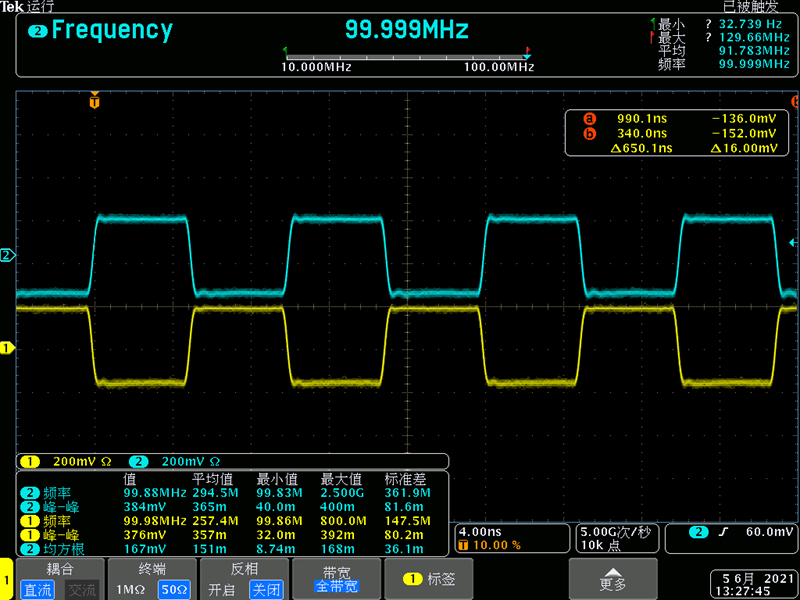Select the channel 2 ground marker on left edge

[x=7, y=256]
